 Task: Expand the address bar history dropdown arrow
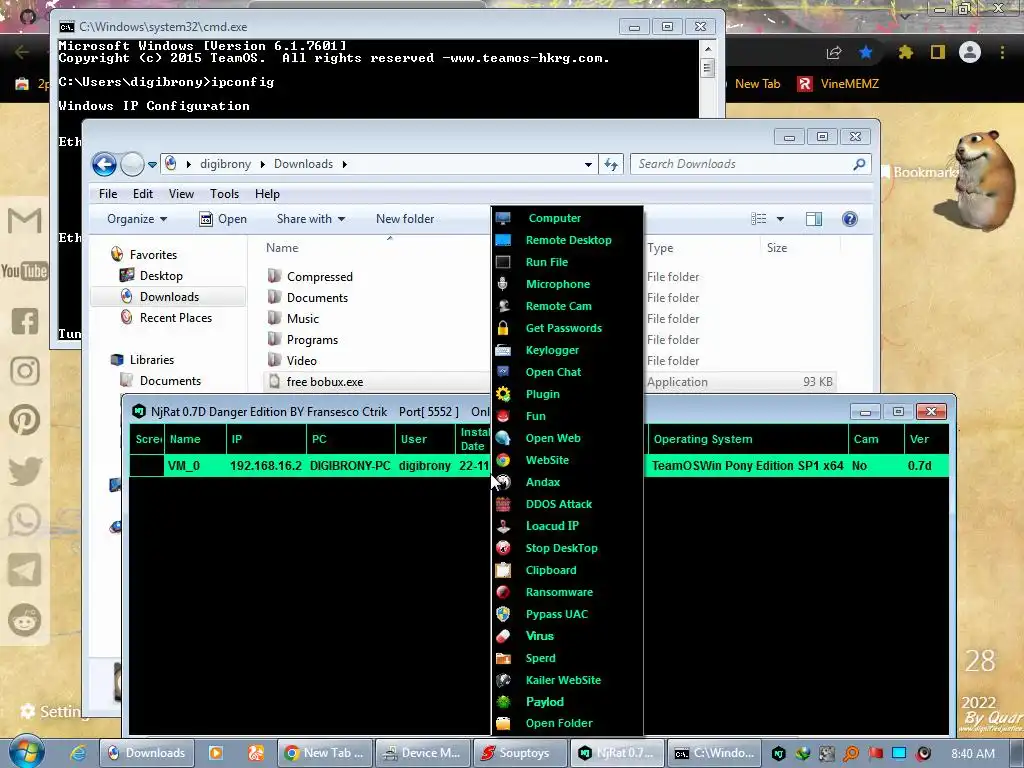pos(588,165)
